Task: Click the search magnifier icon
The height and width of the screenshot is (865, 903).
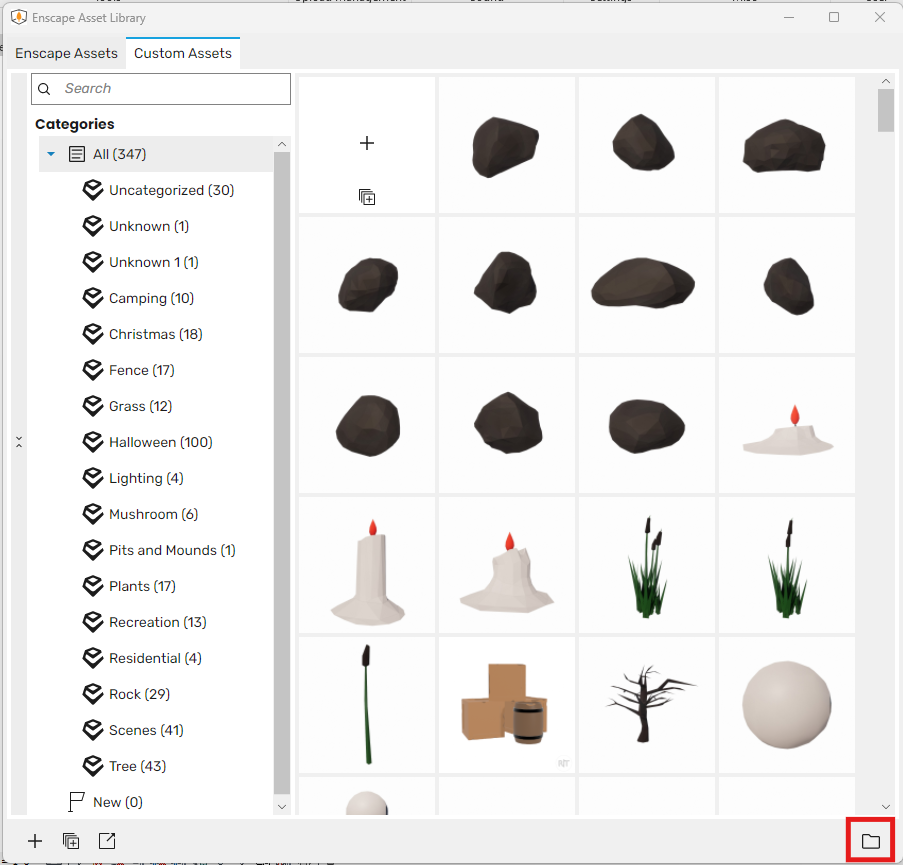Action: click(x=44, y=89)
